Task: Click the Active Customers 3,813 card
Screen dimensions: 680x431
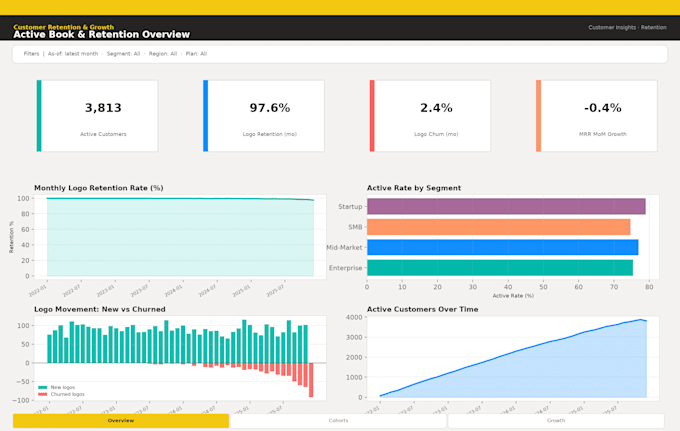Action: pyautogui.click(x=97, y=116)
